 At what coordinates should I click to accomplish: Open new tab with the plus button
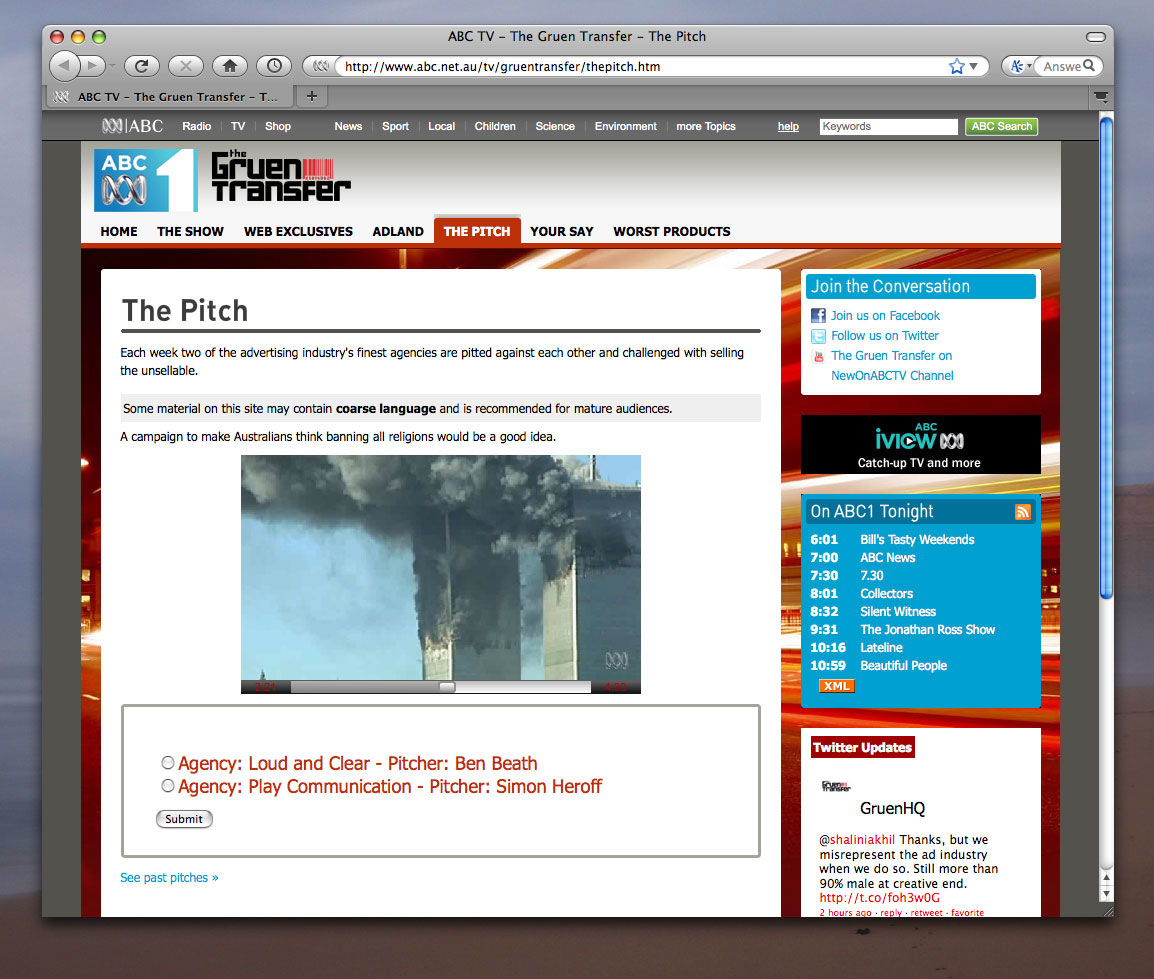click(312, 96)
